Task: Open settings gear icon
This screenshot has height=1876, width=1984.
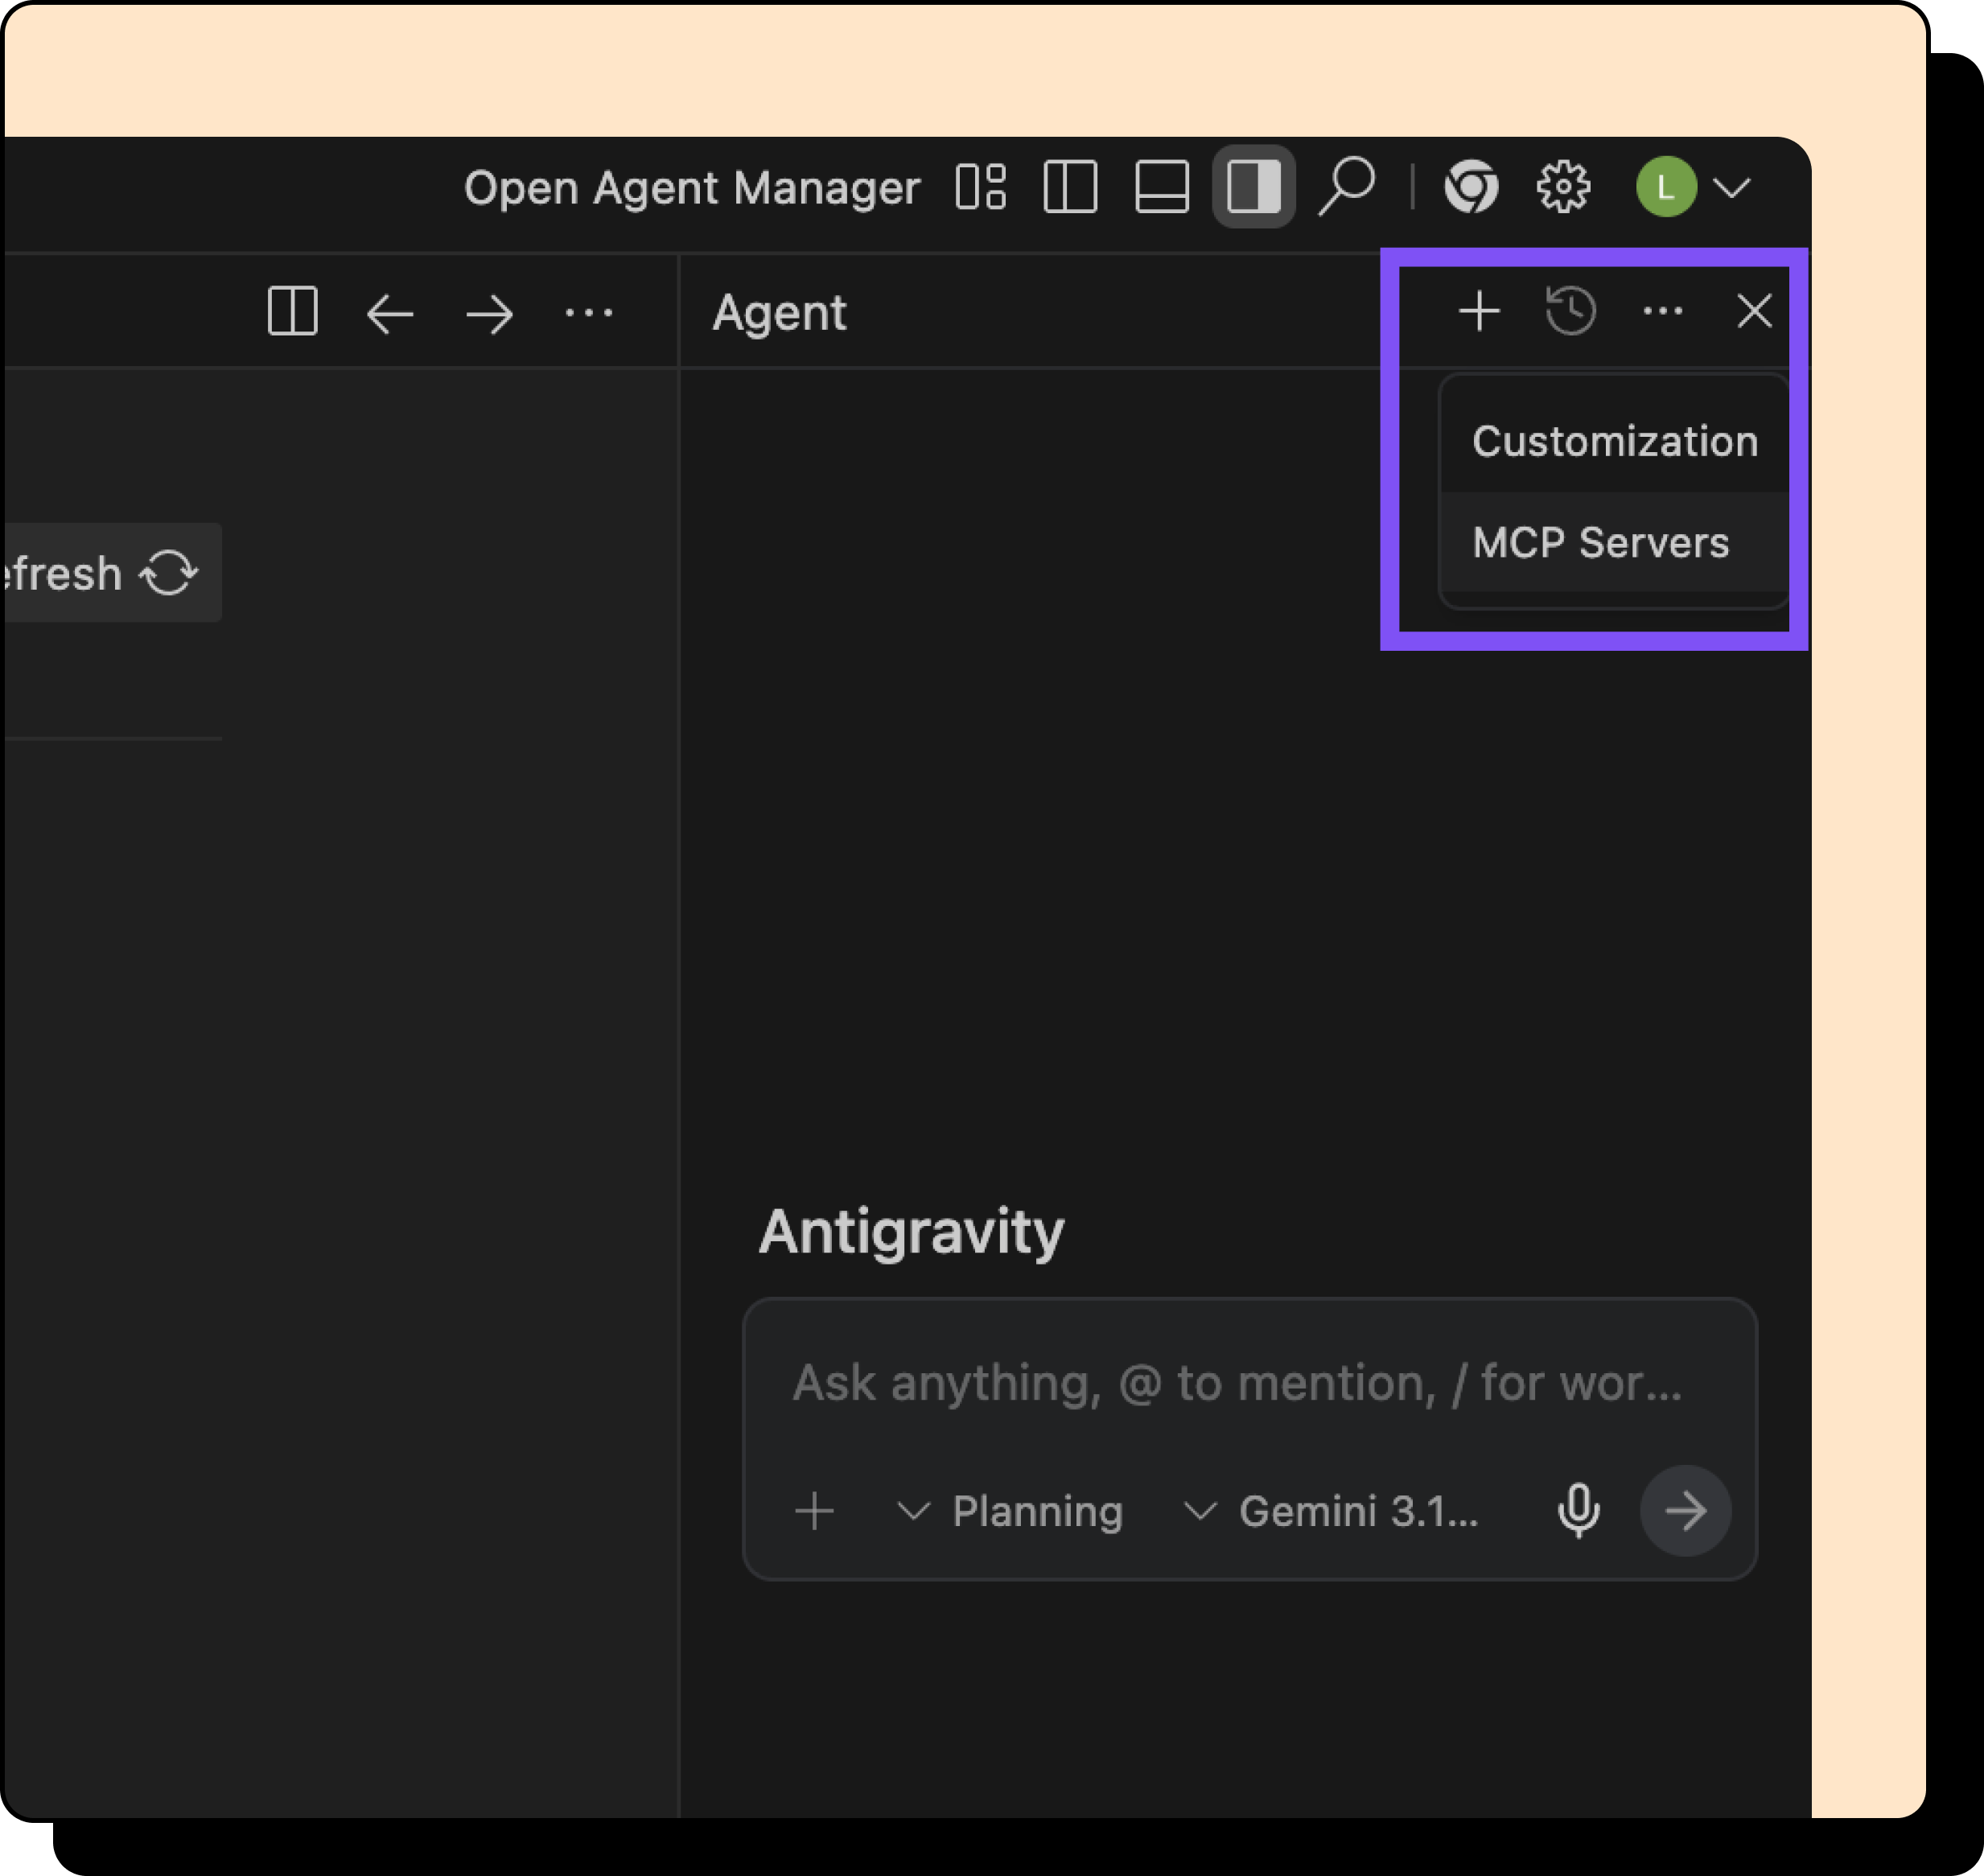Action: click(1563, 187)
